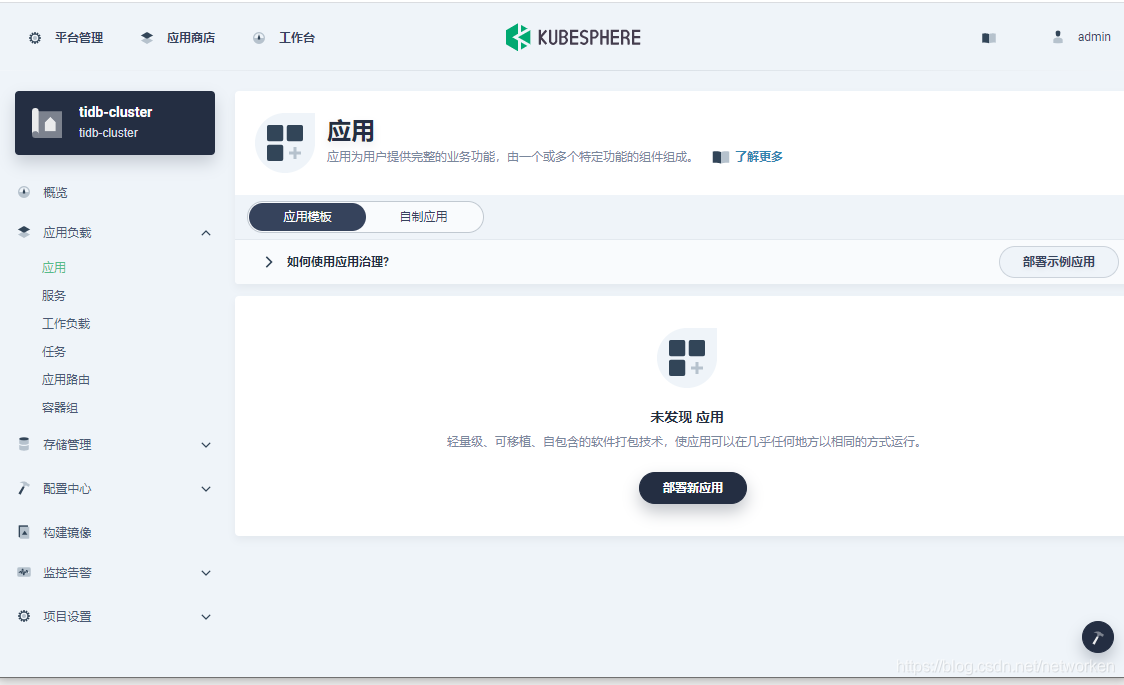Click the 部署示例应用 button
Viewport: 1124px width, 685px height.
pos(1058,261)
